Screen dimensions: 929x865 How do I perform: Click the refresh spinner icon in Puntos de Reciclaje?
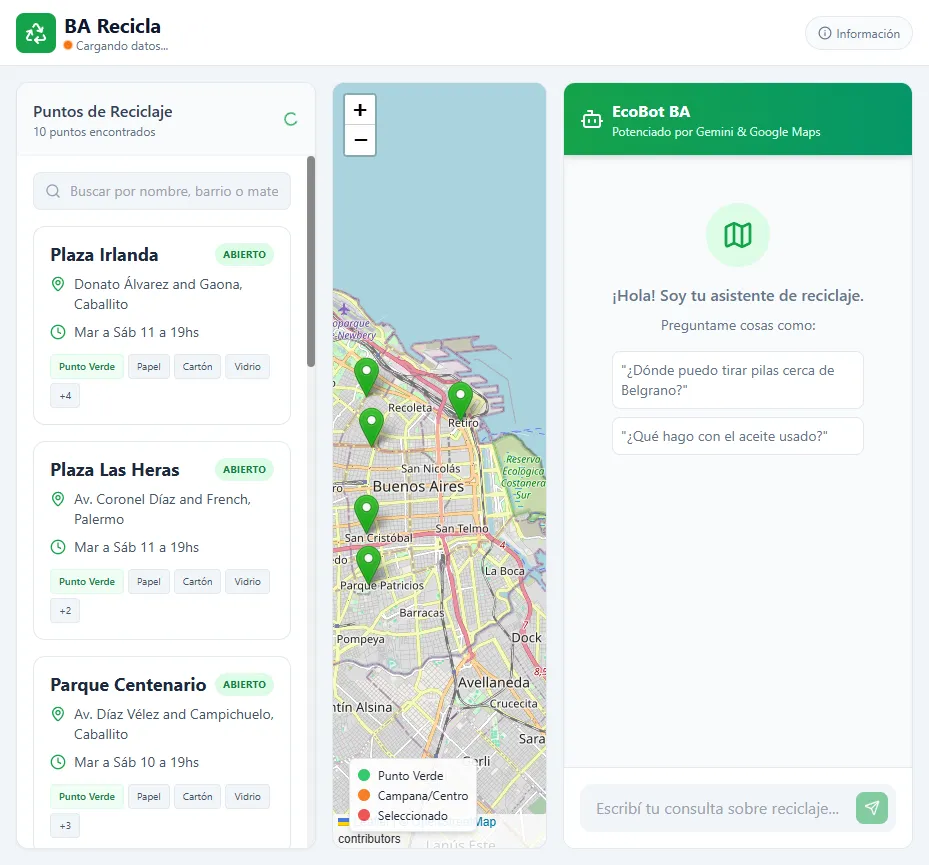pos(290,119)
